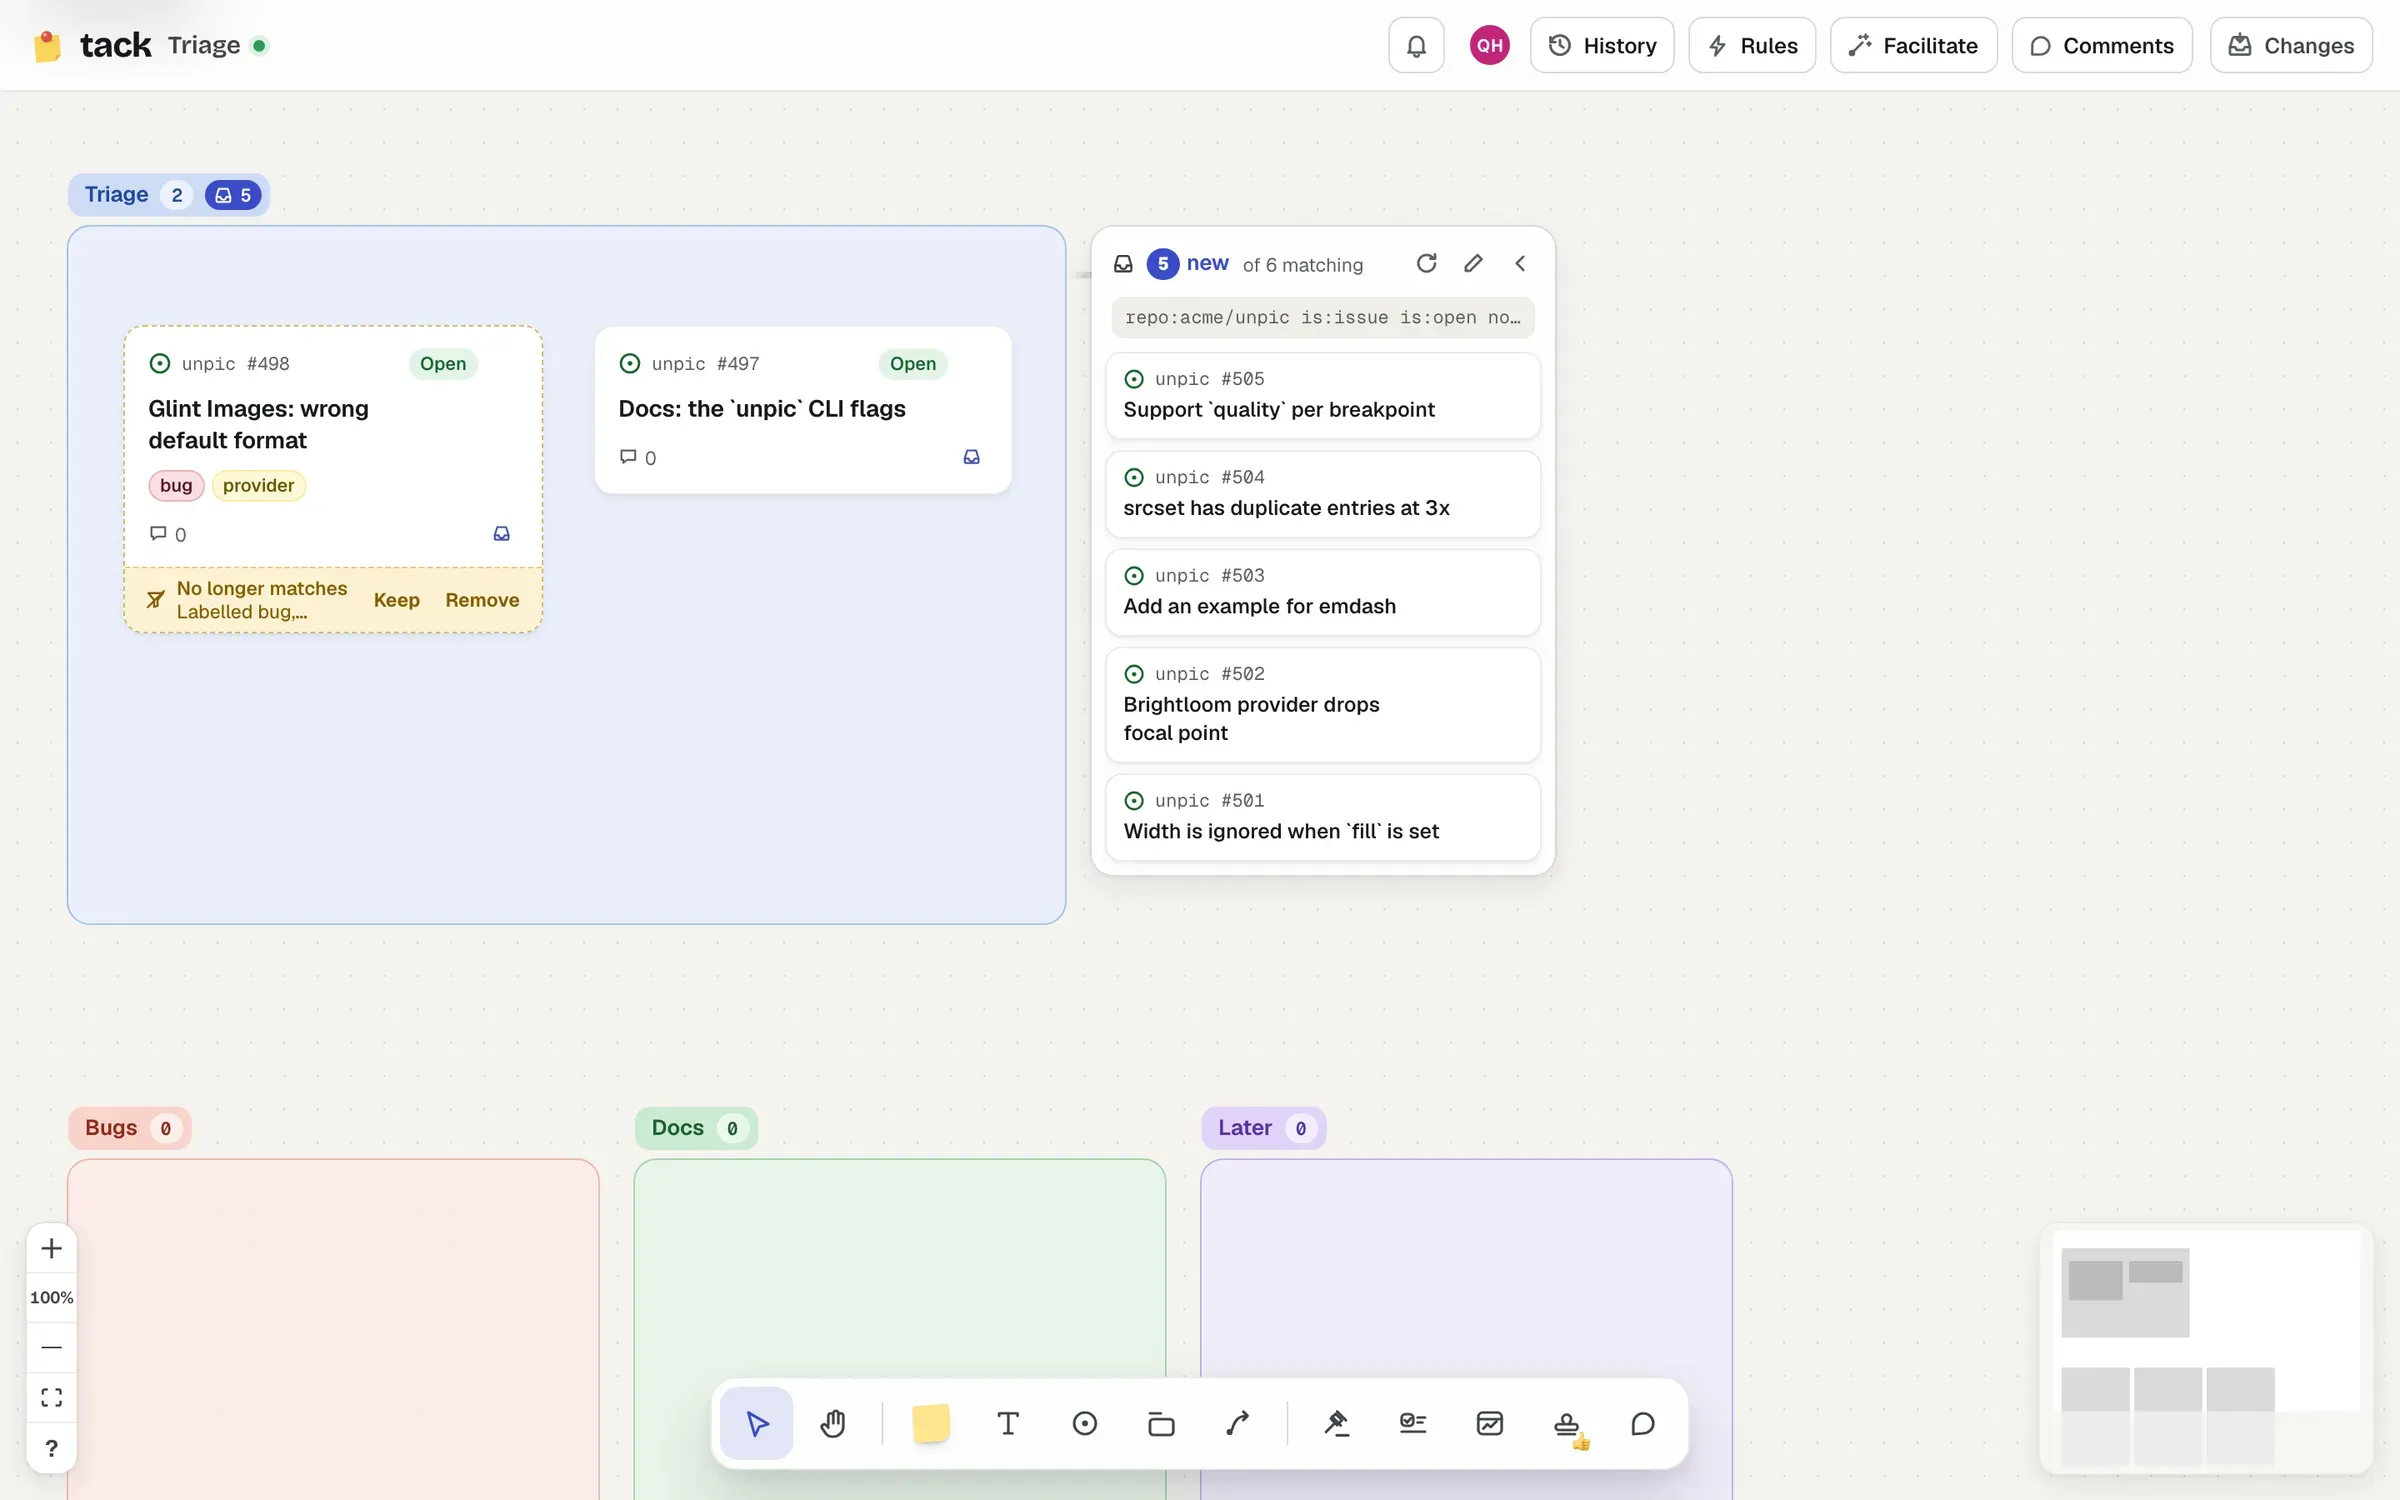
Task: Zoom out with the minus button
Action: tap(52, 1347)
